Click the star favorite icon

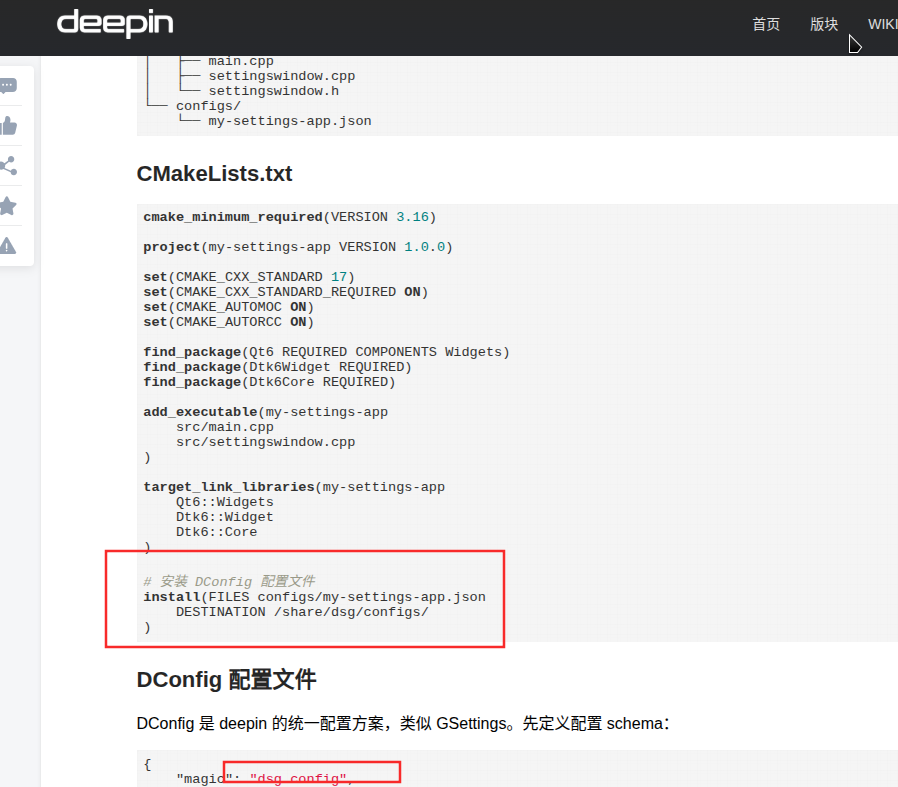[8, 206]
